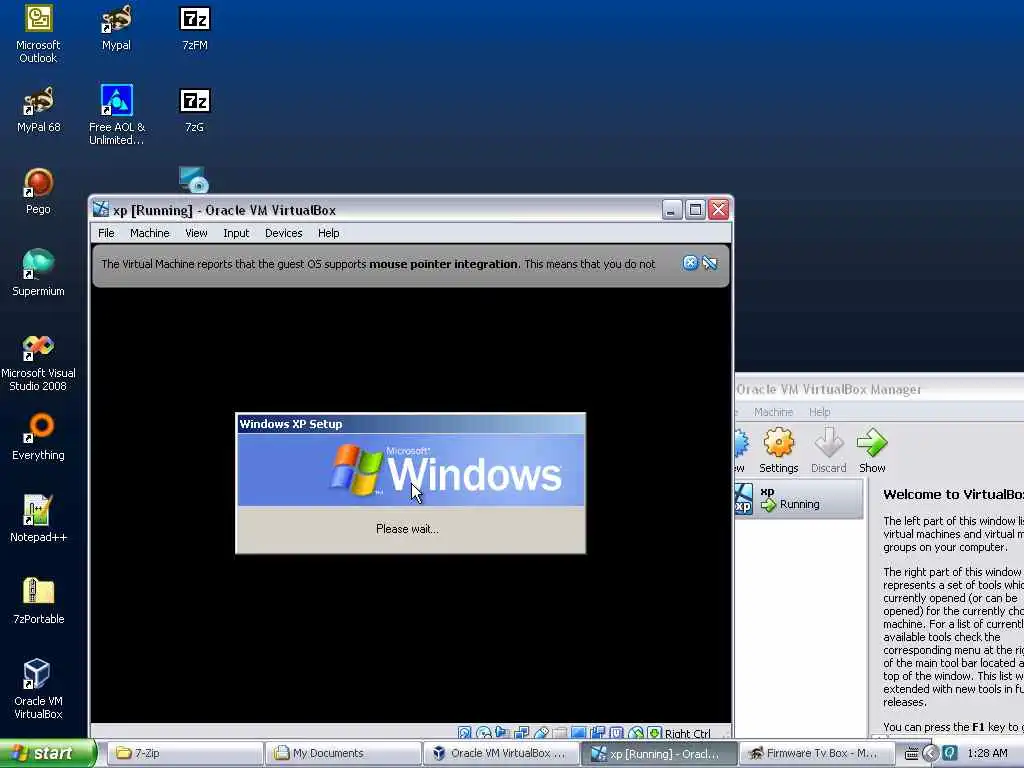Click the USB devices icon in the VM status bar

pos(541,733)
